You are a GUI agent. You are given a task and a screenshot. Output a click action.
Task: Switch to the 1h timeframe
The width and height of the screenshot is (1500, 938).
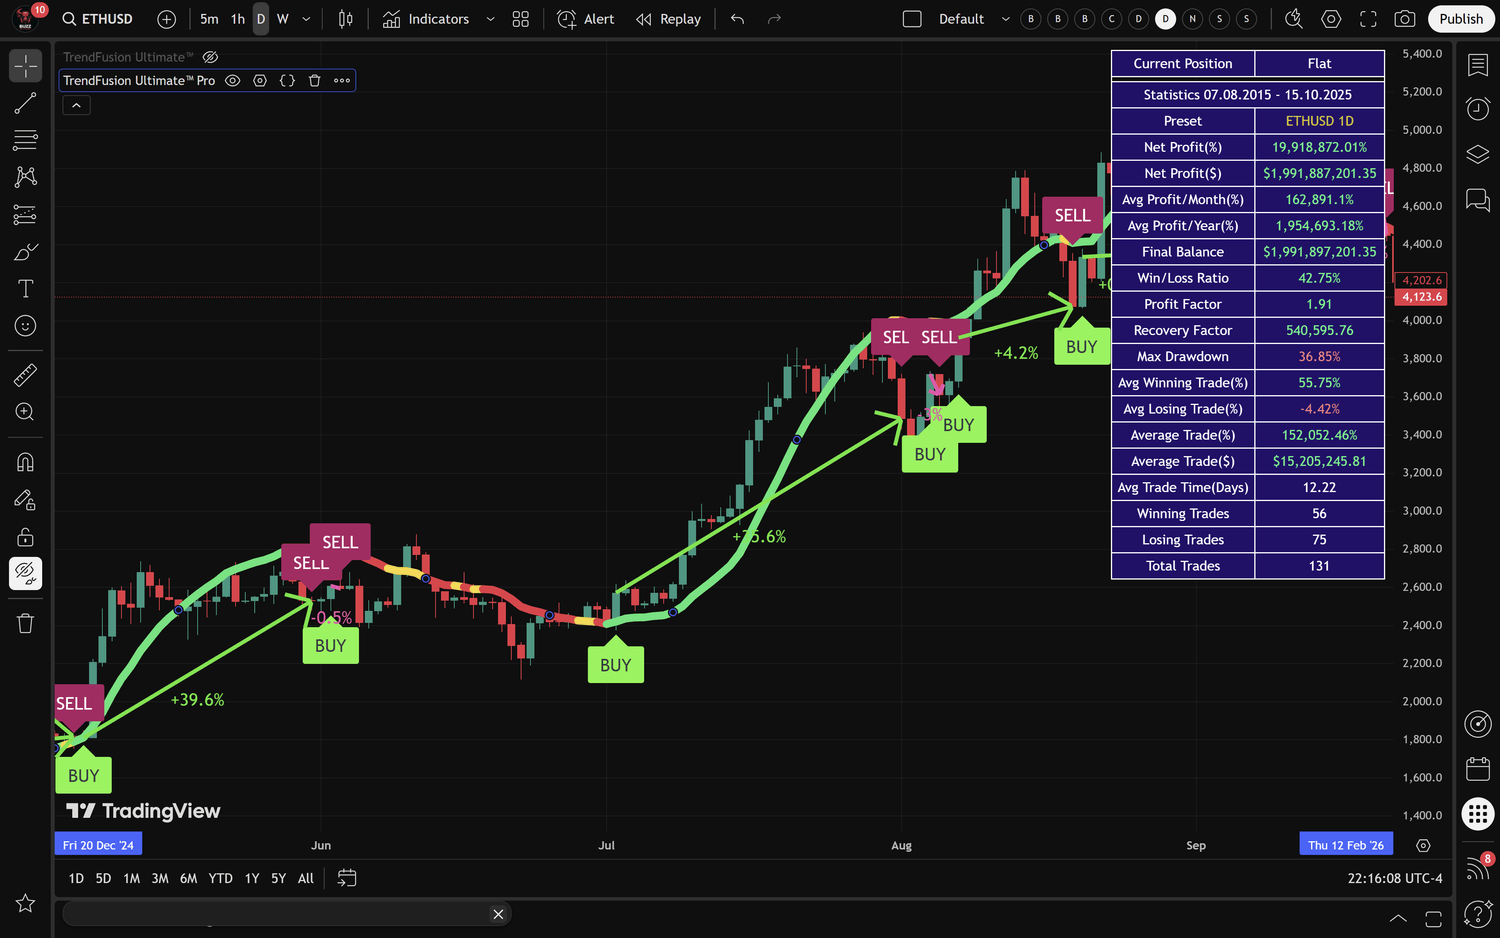click(x=237, y=18)
